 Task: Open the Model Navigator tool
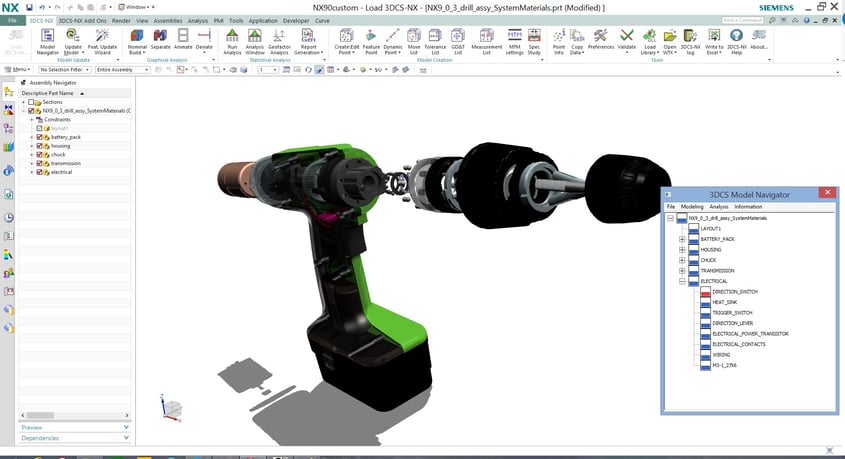point(47,40)
